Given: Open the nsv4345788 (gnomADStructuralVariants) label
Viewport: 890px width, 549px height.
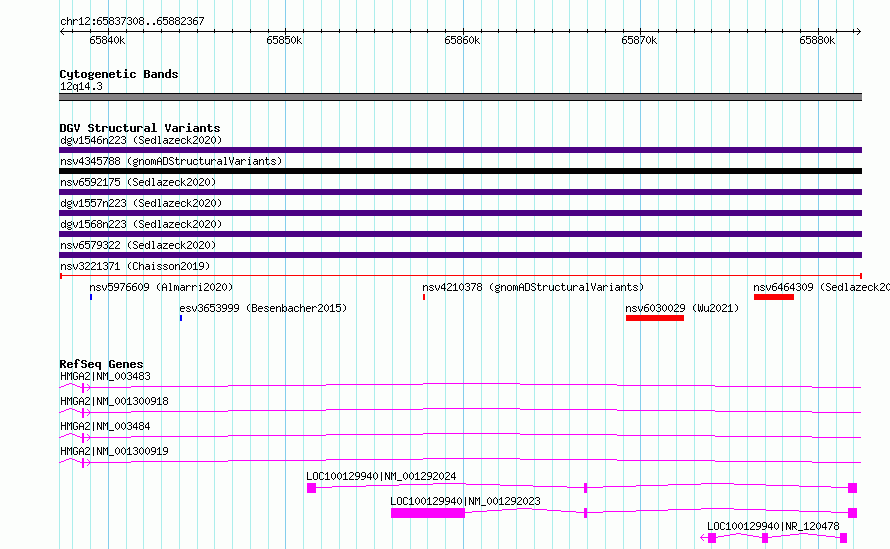Looking at the screenshot, I should (171, 161).
